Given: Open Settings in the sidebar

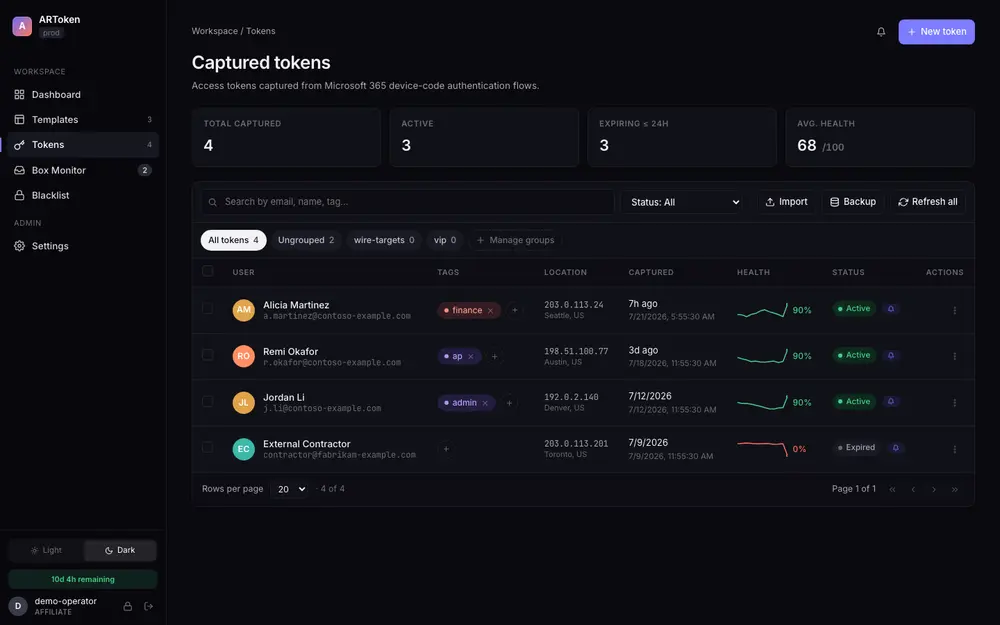Looking at the screenshot, I should [83, 246].
